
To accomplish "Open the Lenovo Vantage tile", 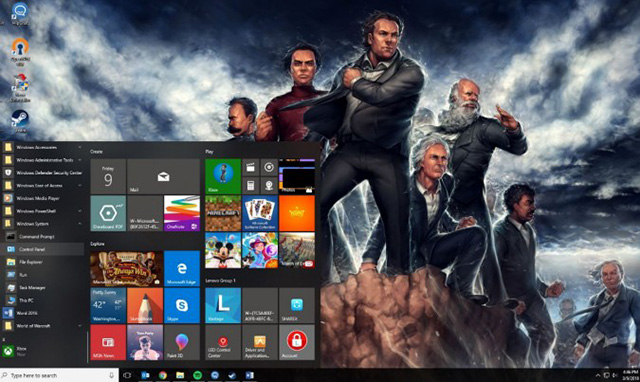I will (223, 305).
